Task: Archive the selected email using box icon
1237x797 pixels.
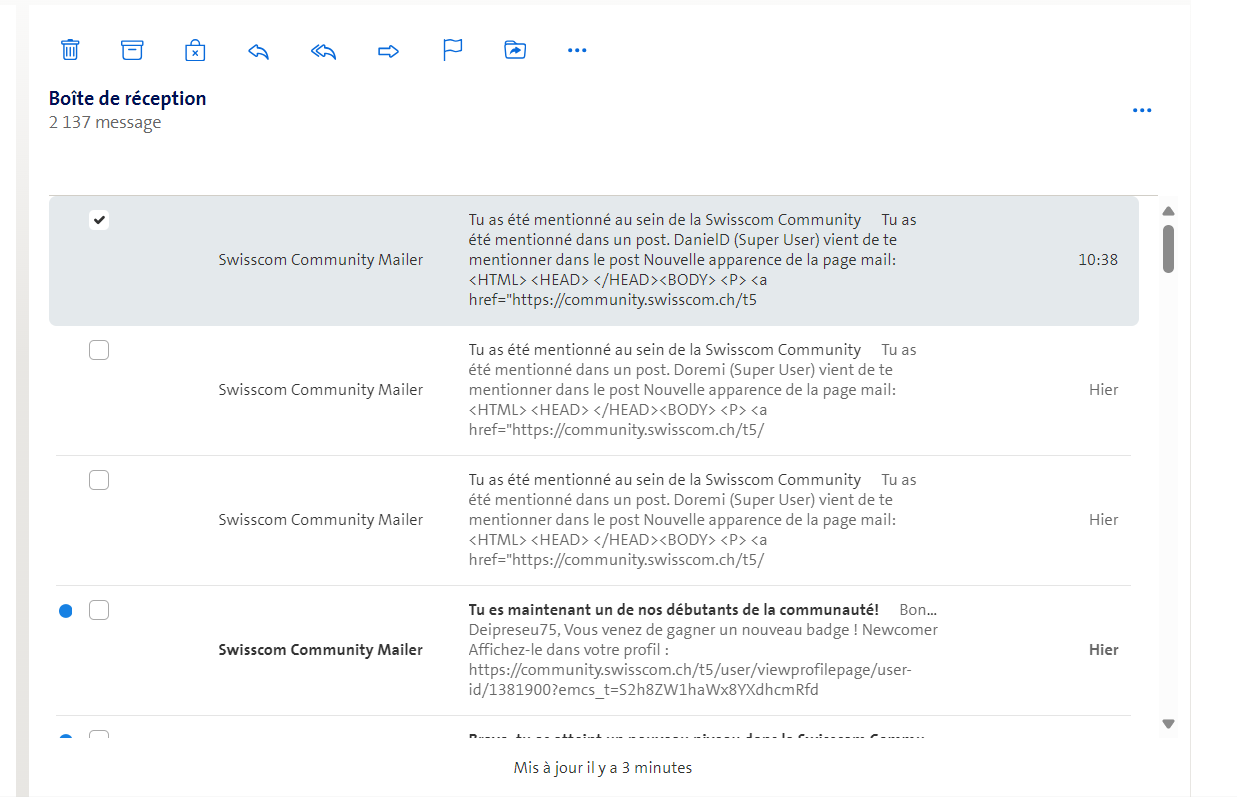Action: point(132,50)
